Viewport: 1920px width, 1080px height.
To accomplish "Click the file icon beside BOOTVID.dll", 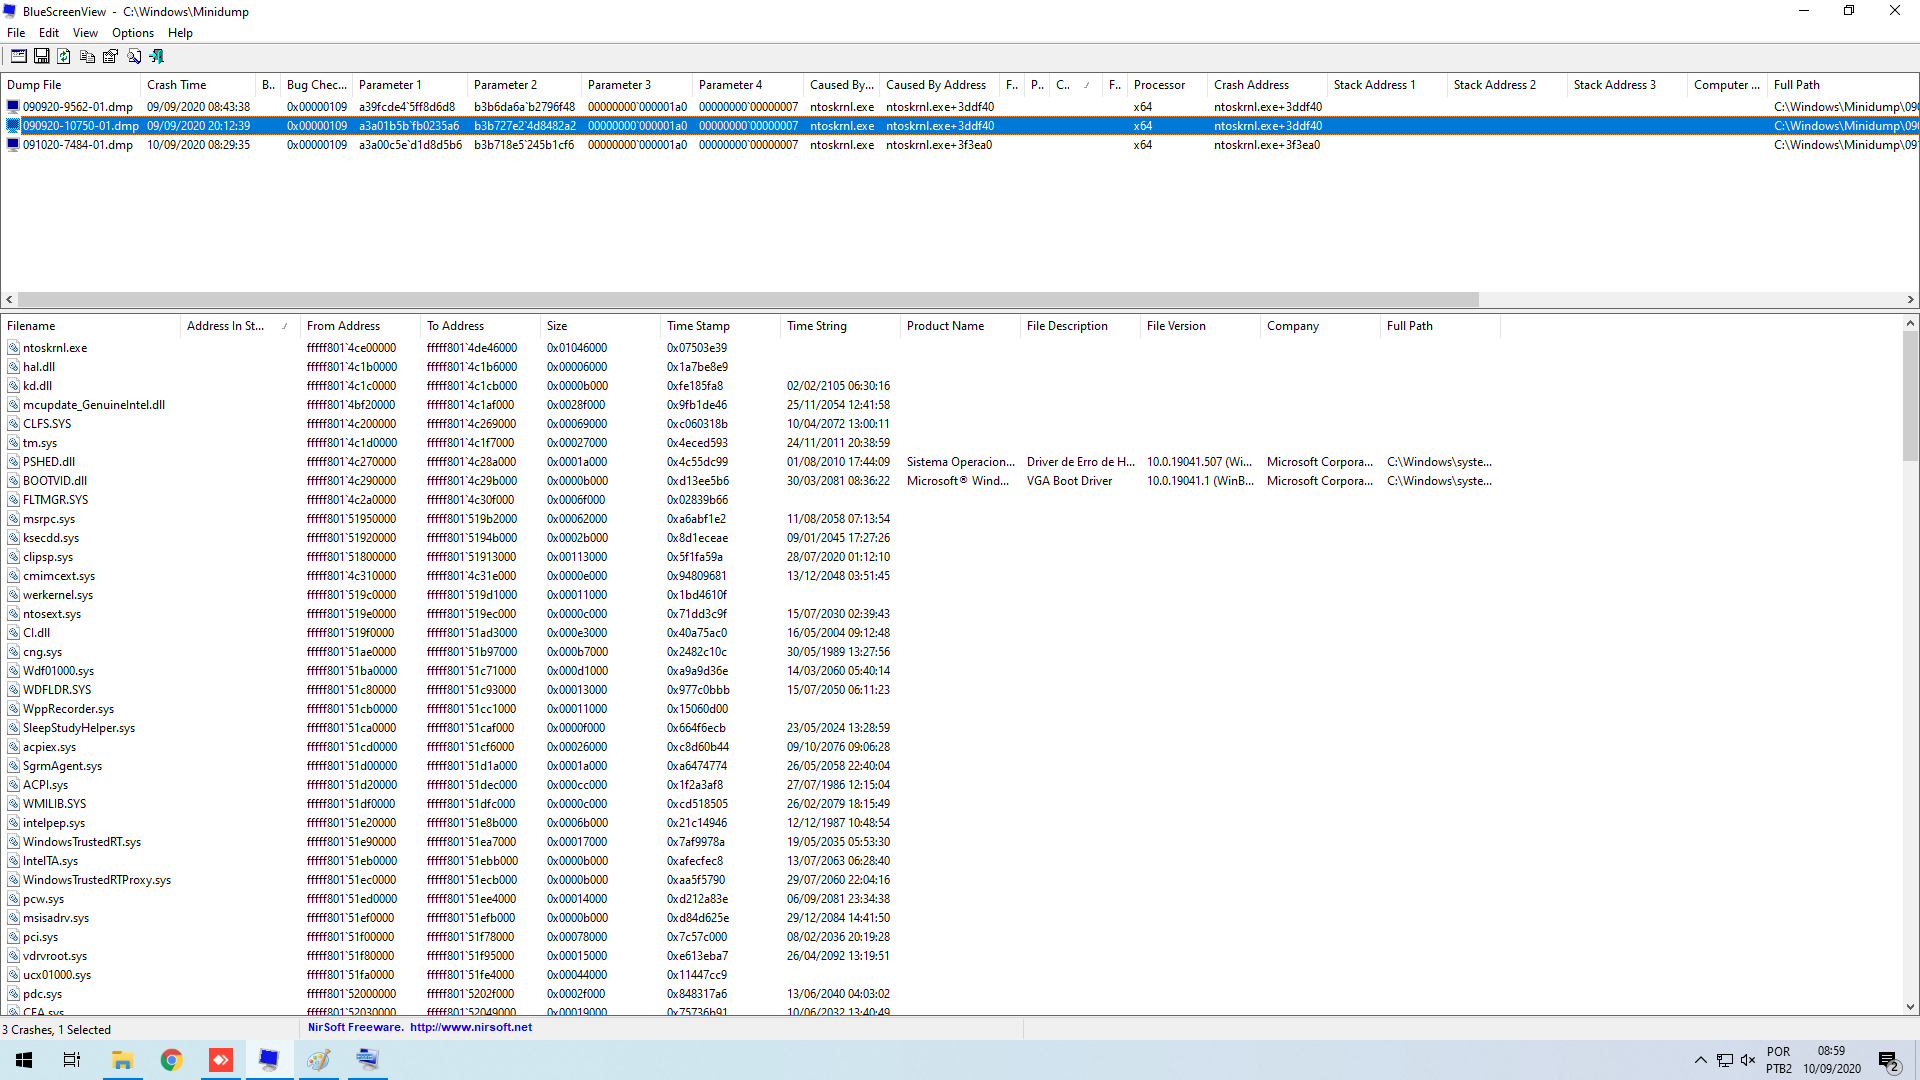I will [x=14, y=481].
